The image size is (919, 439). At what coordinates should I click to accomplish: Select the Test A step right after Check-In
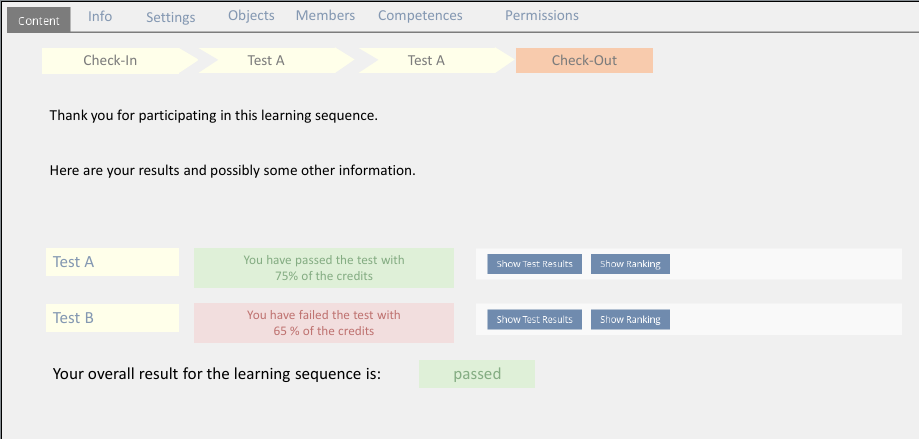268,61
